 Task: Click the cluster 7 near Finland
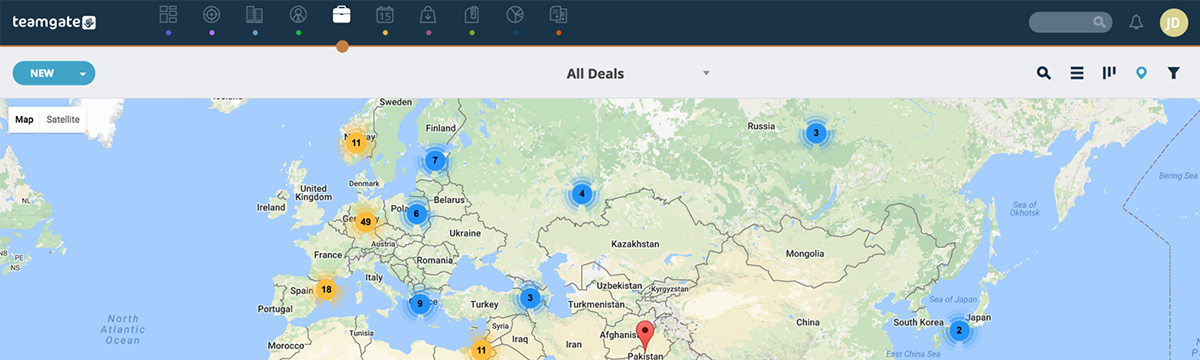point(434,160)
